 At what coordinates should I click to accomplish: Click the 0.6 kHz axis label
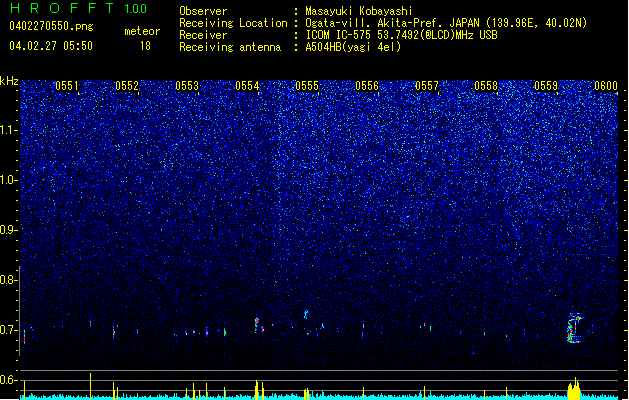click(9, 380)
